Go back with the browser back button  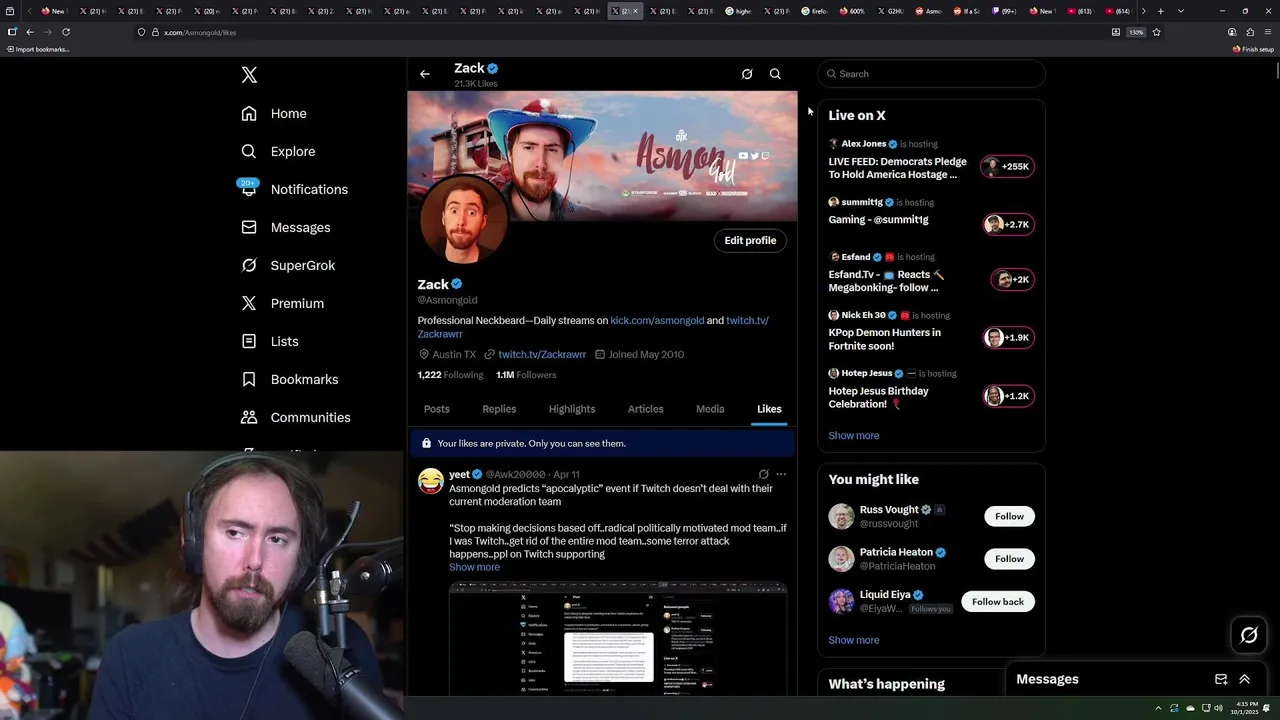pyautogui.click(x=30, y=32)
